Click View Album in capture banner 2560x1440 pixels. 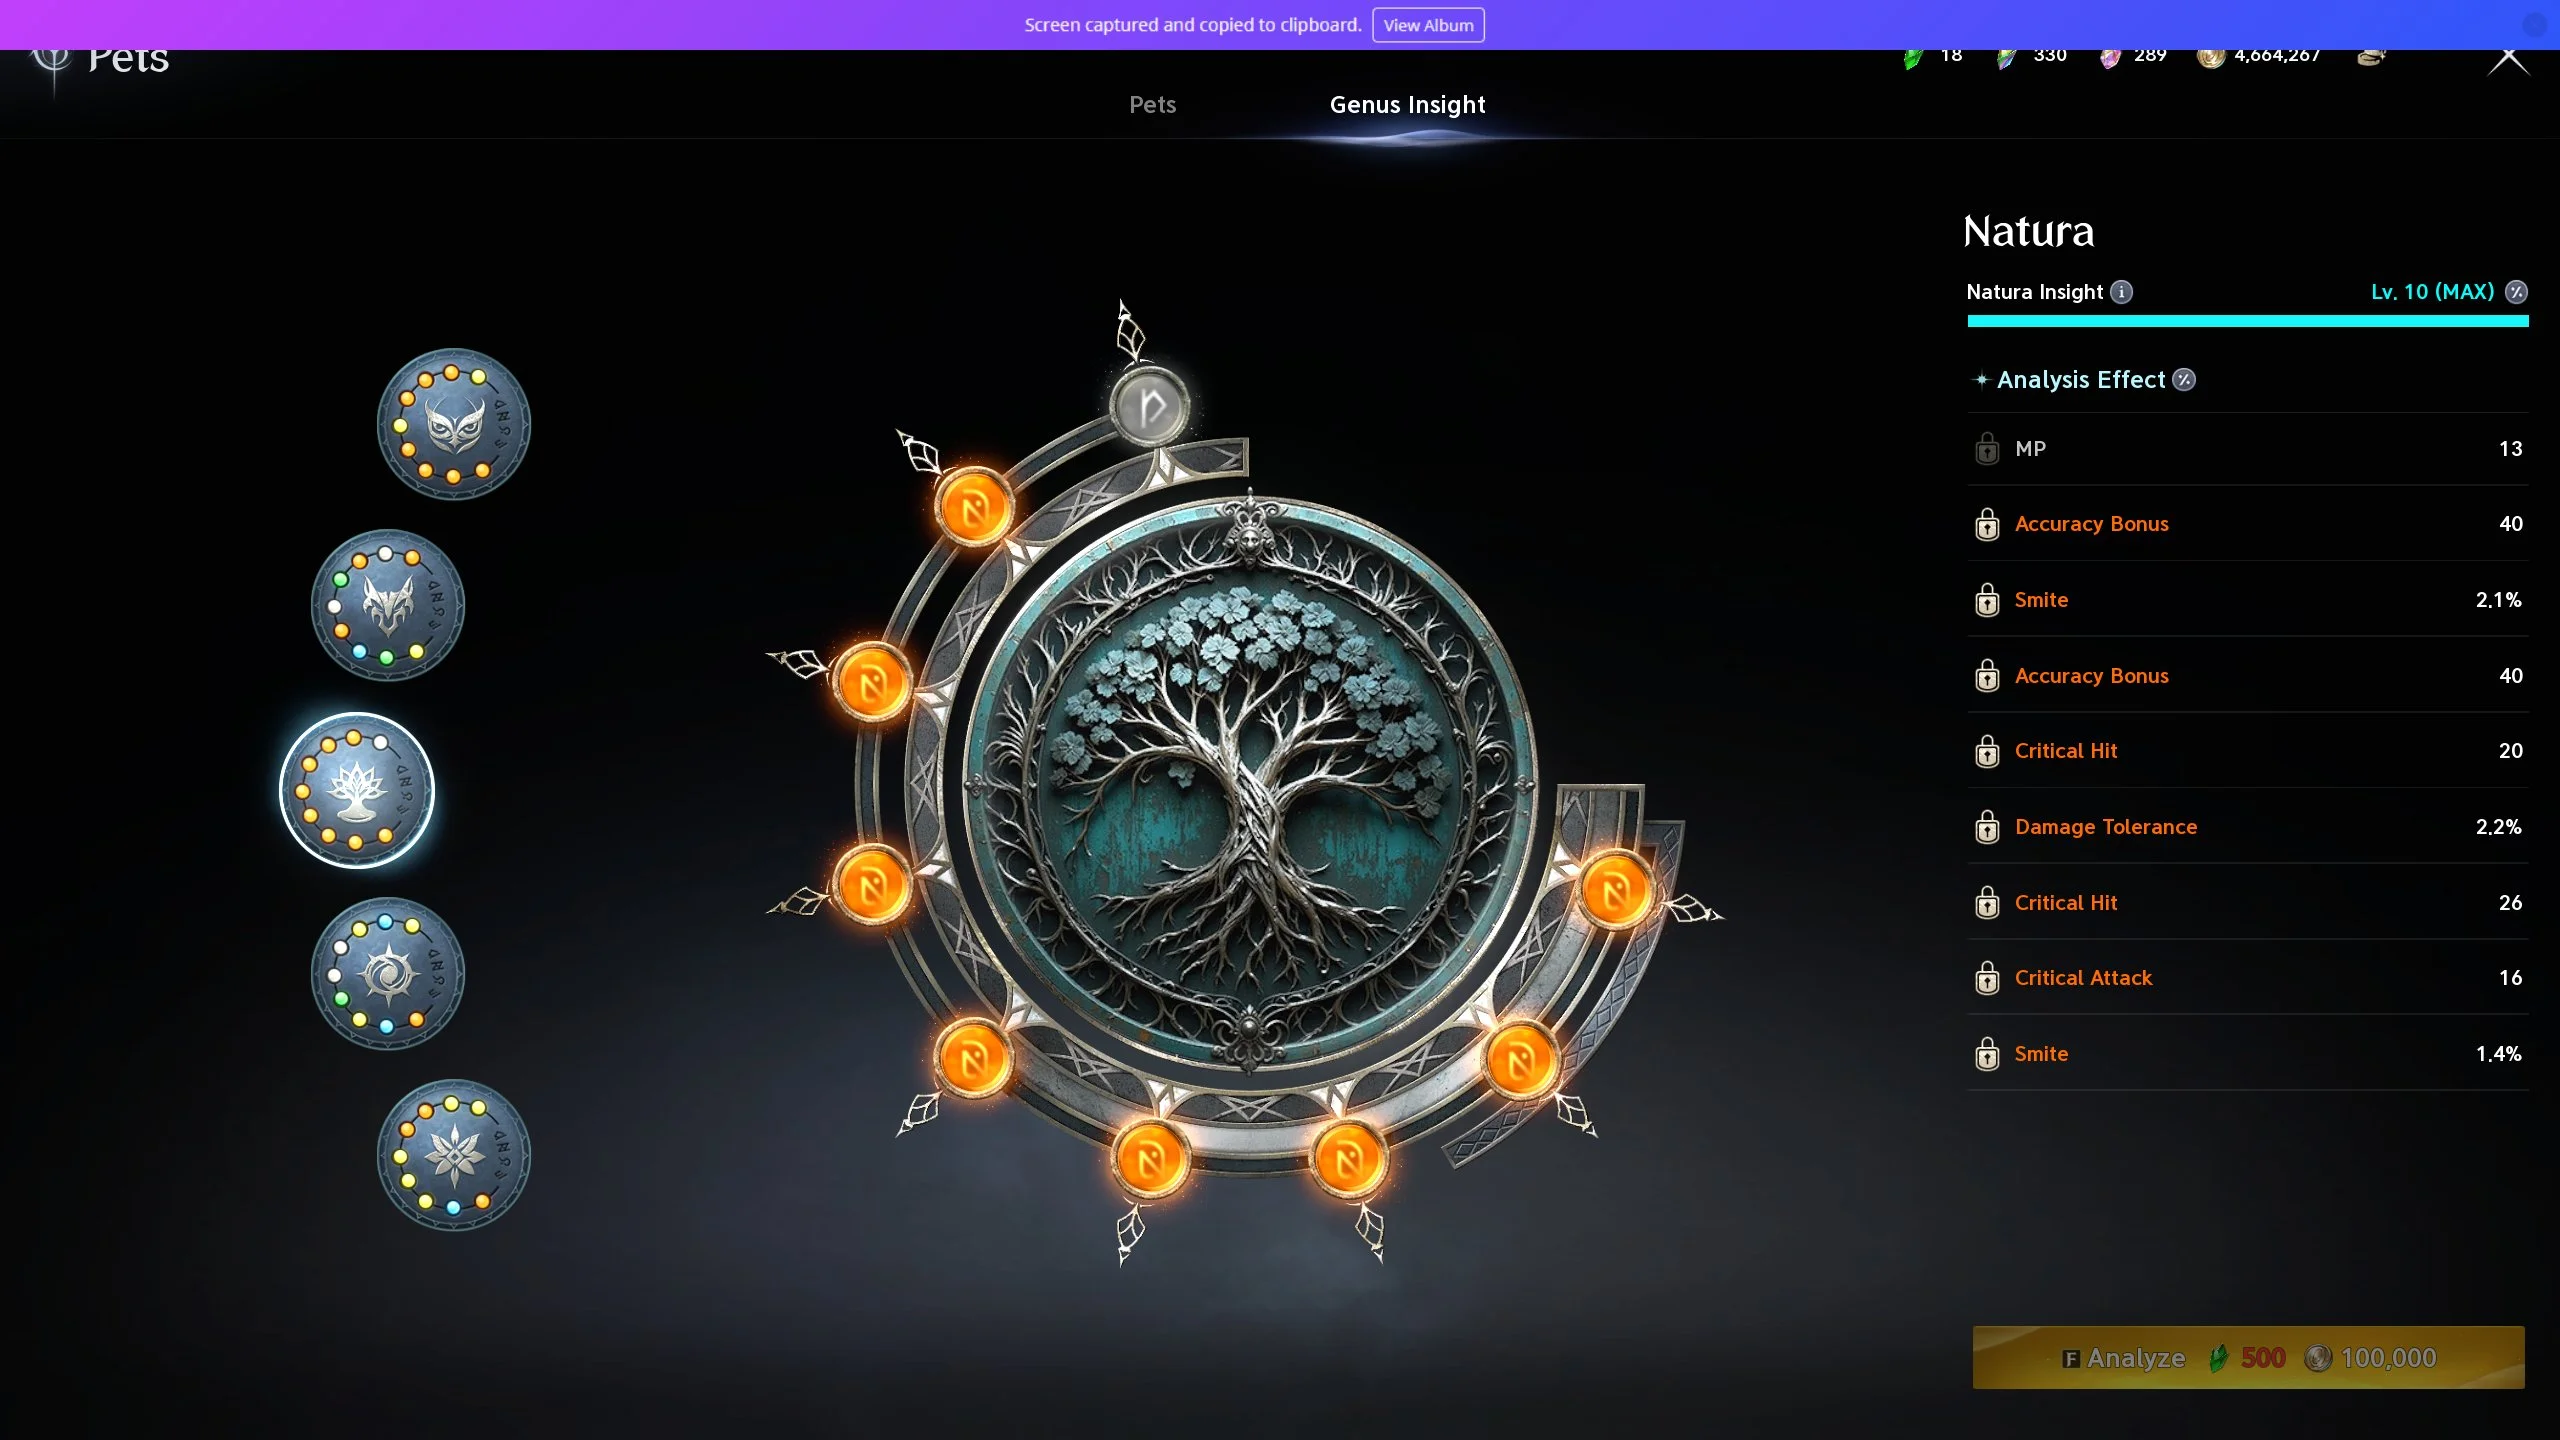pos(1427,25)
